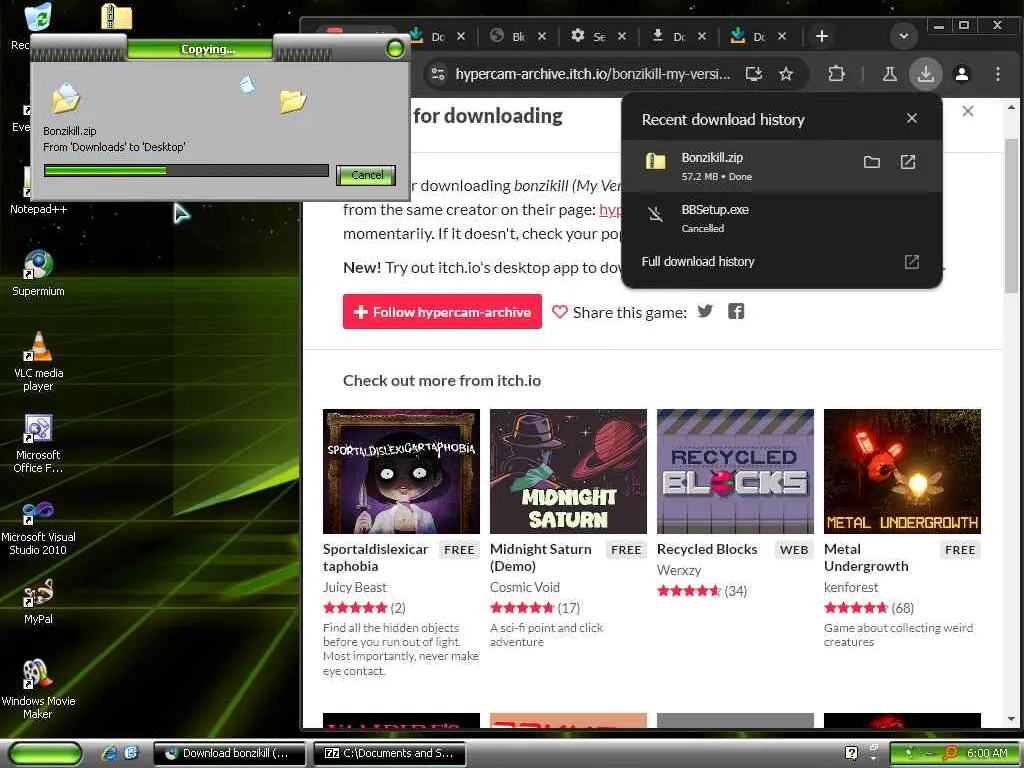Expand the tab search dropdown
The height and width of the screenshot is (768, 1024).
904,36
